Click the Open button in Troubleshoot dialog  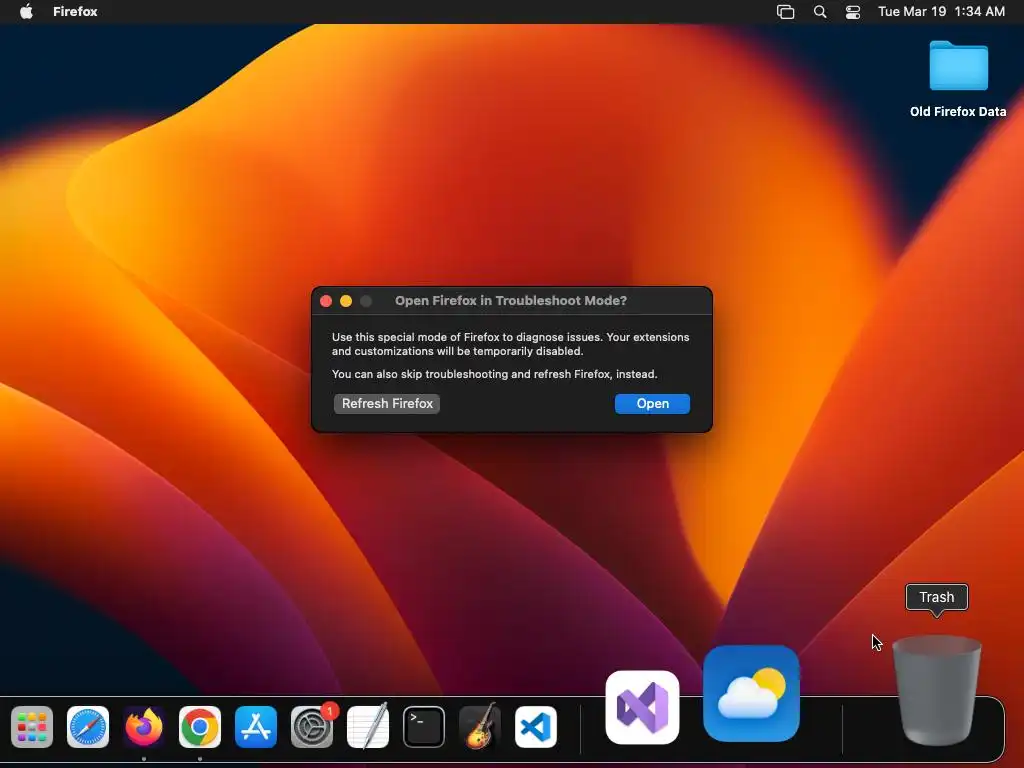point(652,404)
